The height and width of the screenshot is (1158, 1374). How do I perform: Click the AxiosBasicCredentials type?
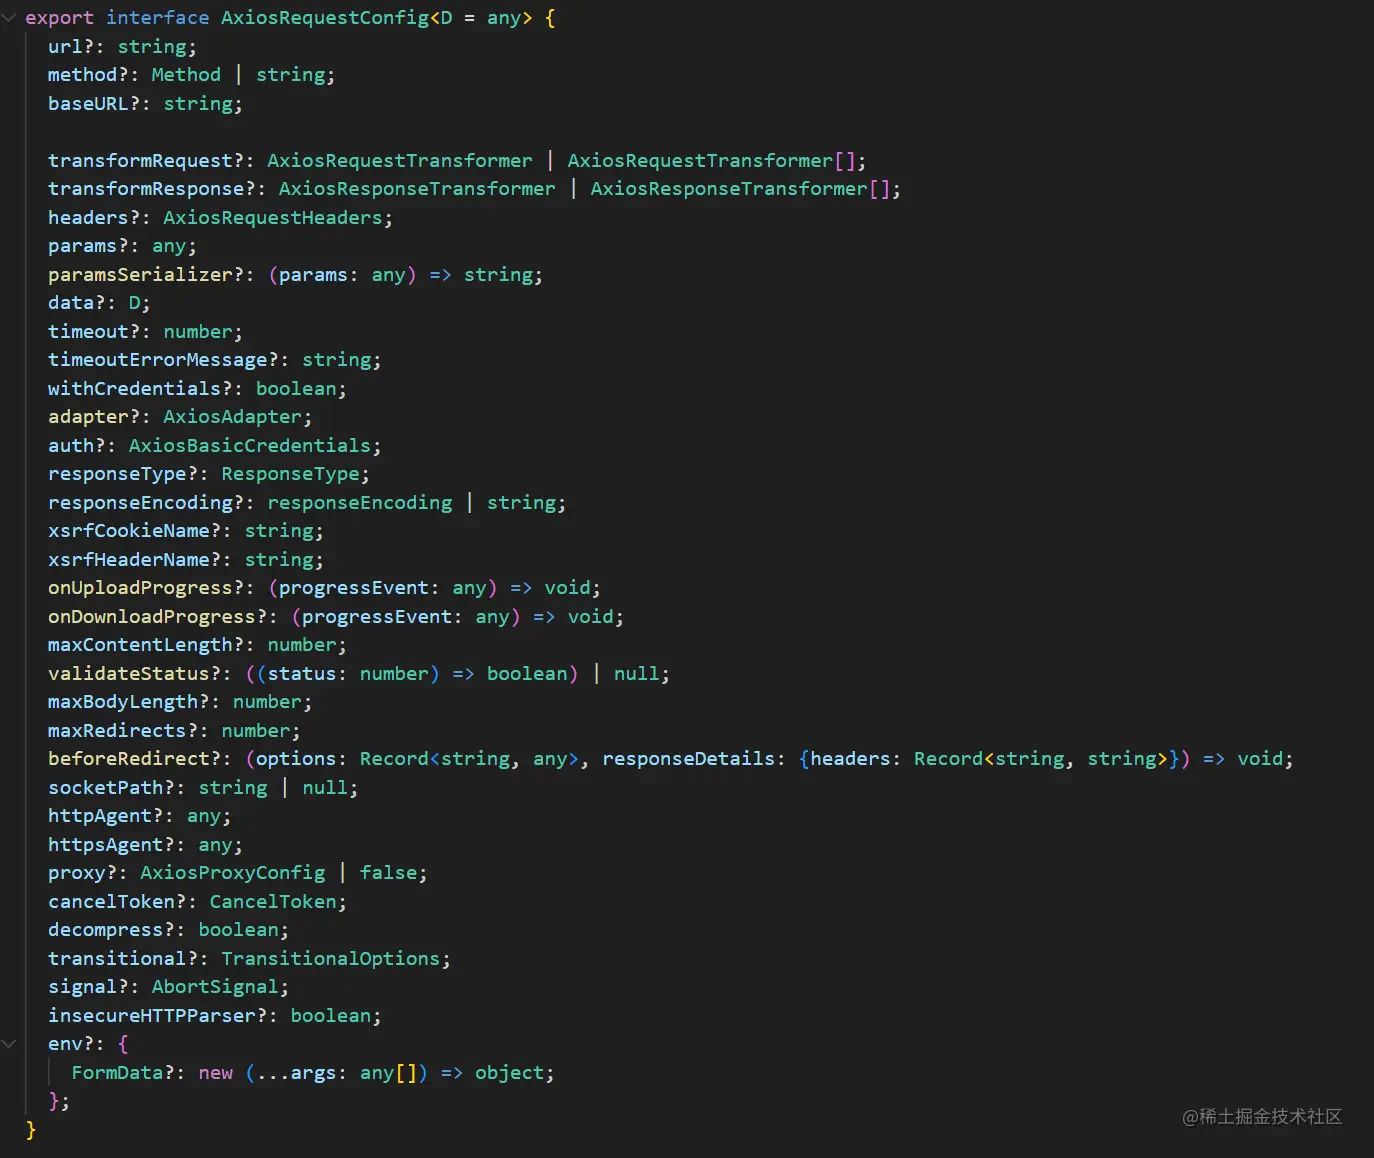pyautogui.click(x=250, y=446)
